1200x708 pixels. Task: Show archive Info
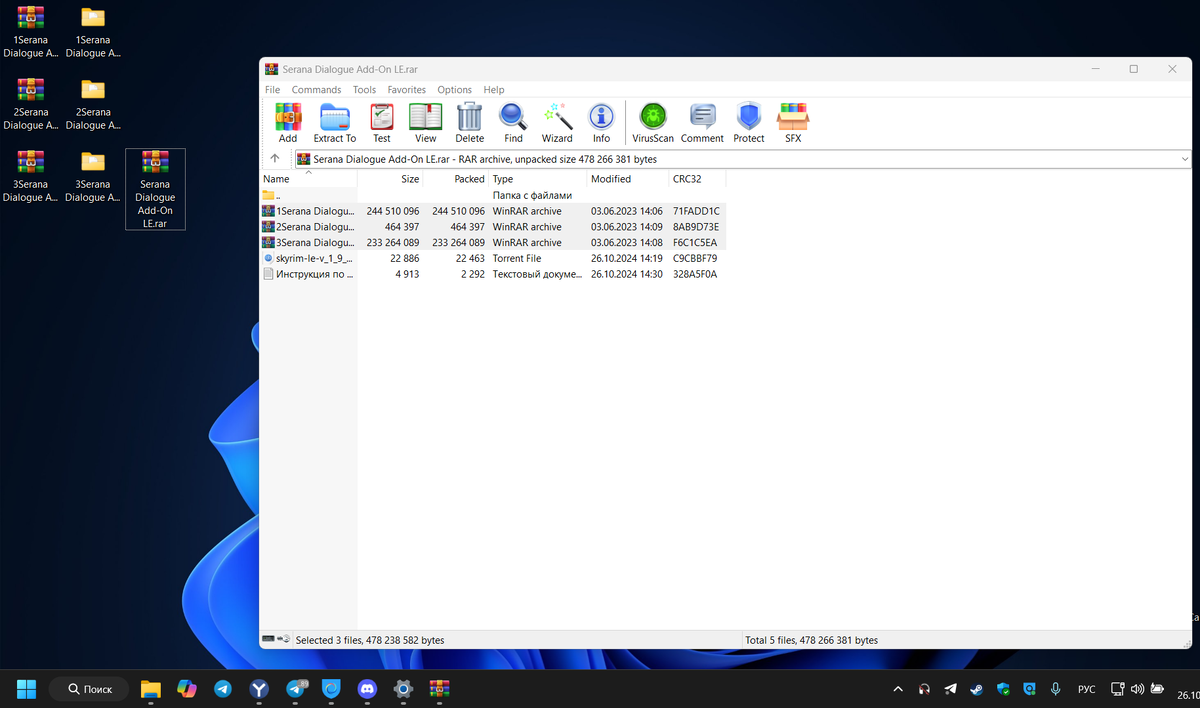601,122
